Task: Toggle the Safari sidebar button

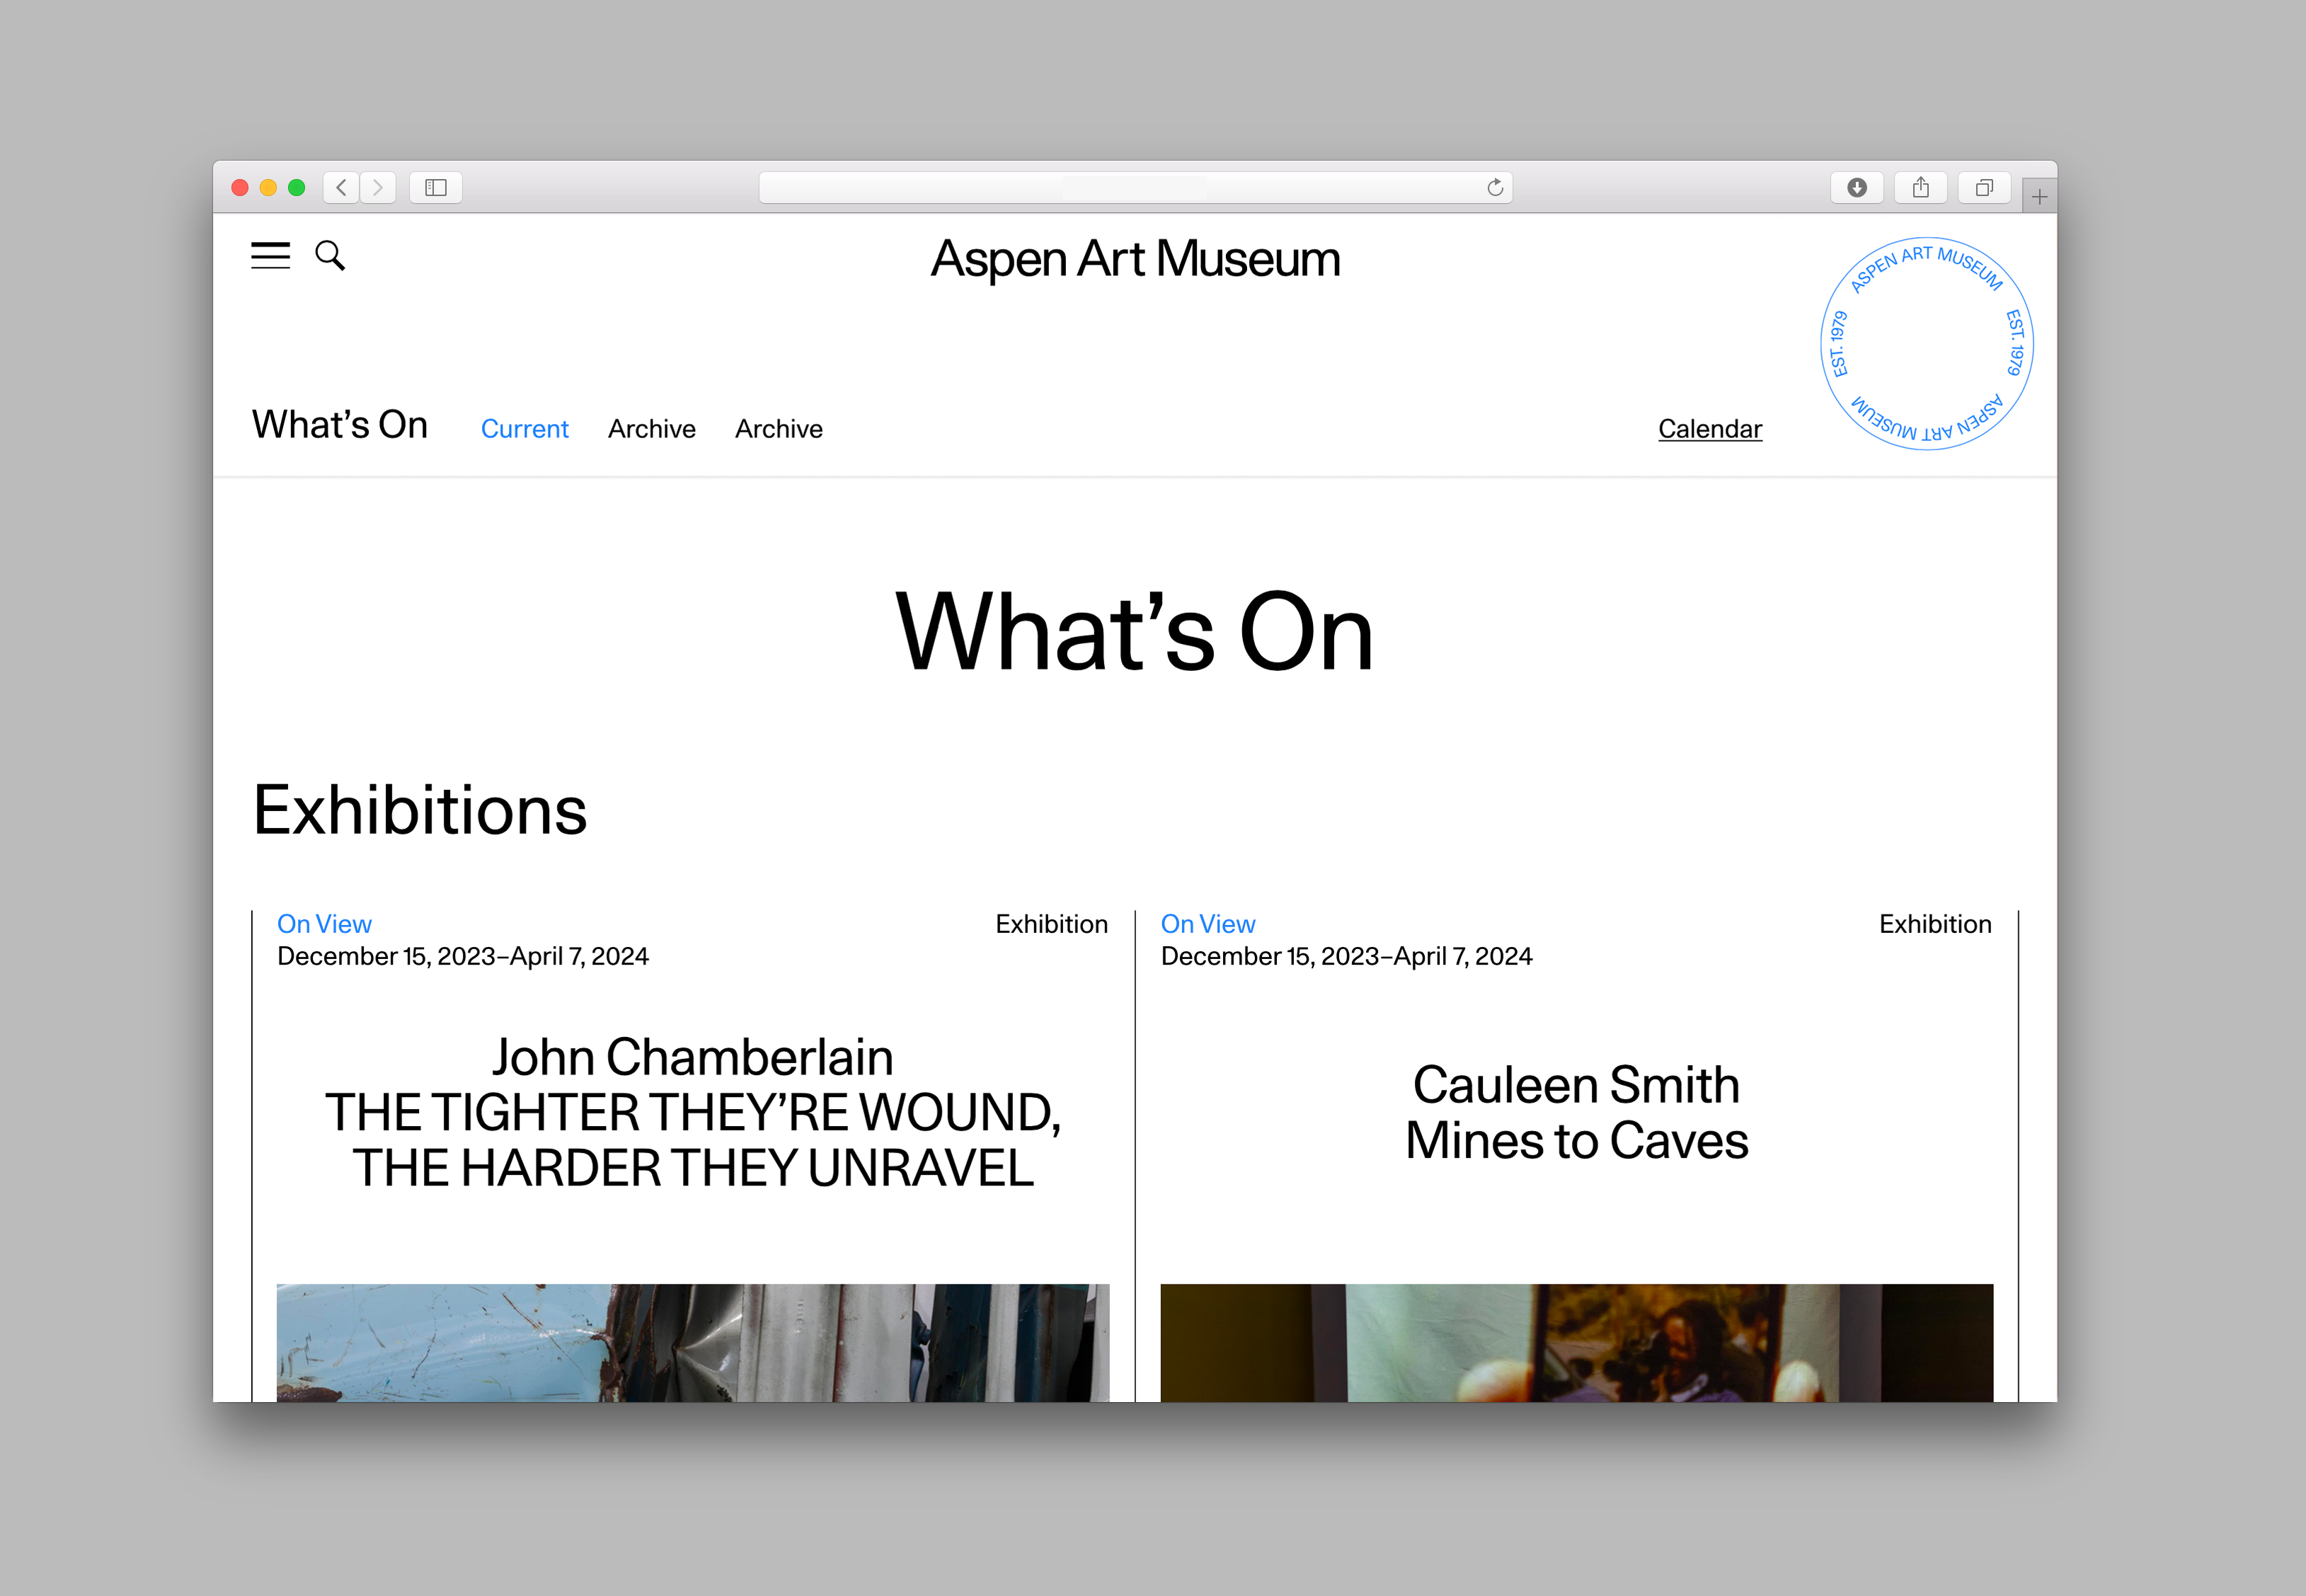Action: (x=436, y=187)
